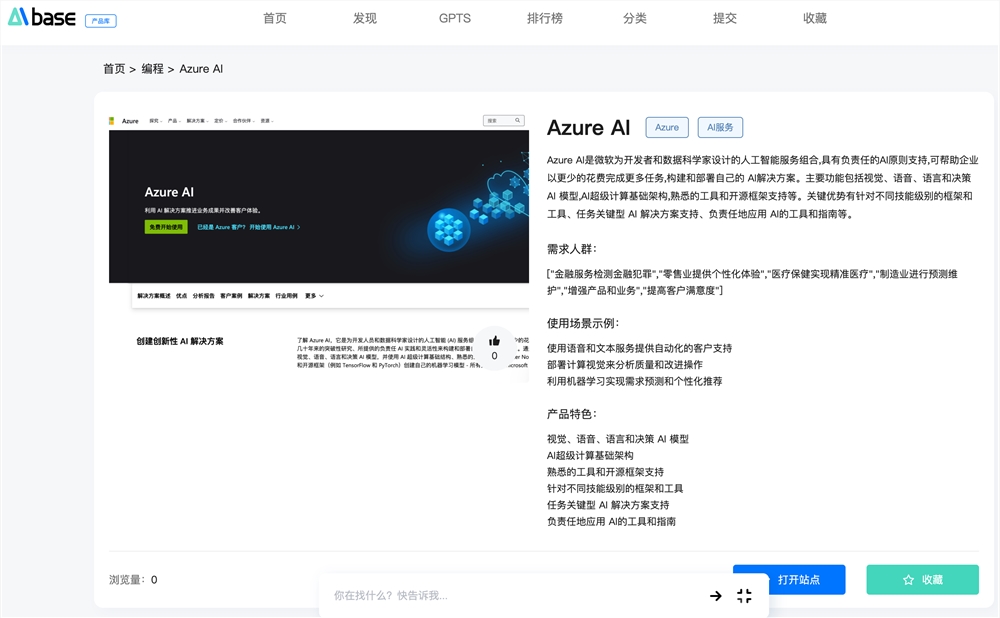1000x618 pixels.
Task: Open the Azure AI website screenshot
Action: [x=319, y=247]
